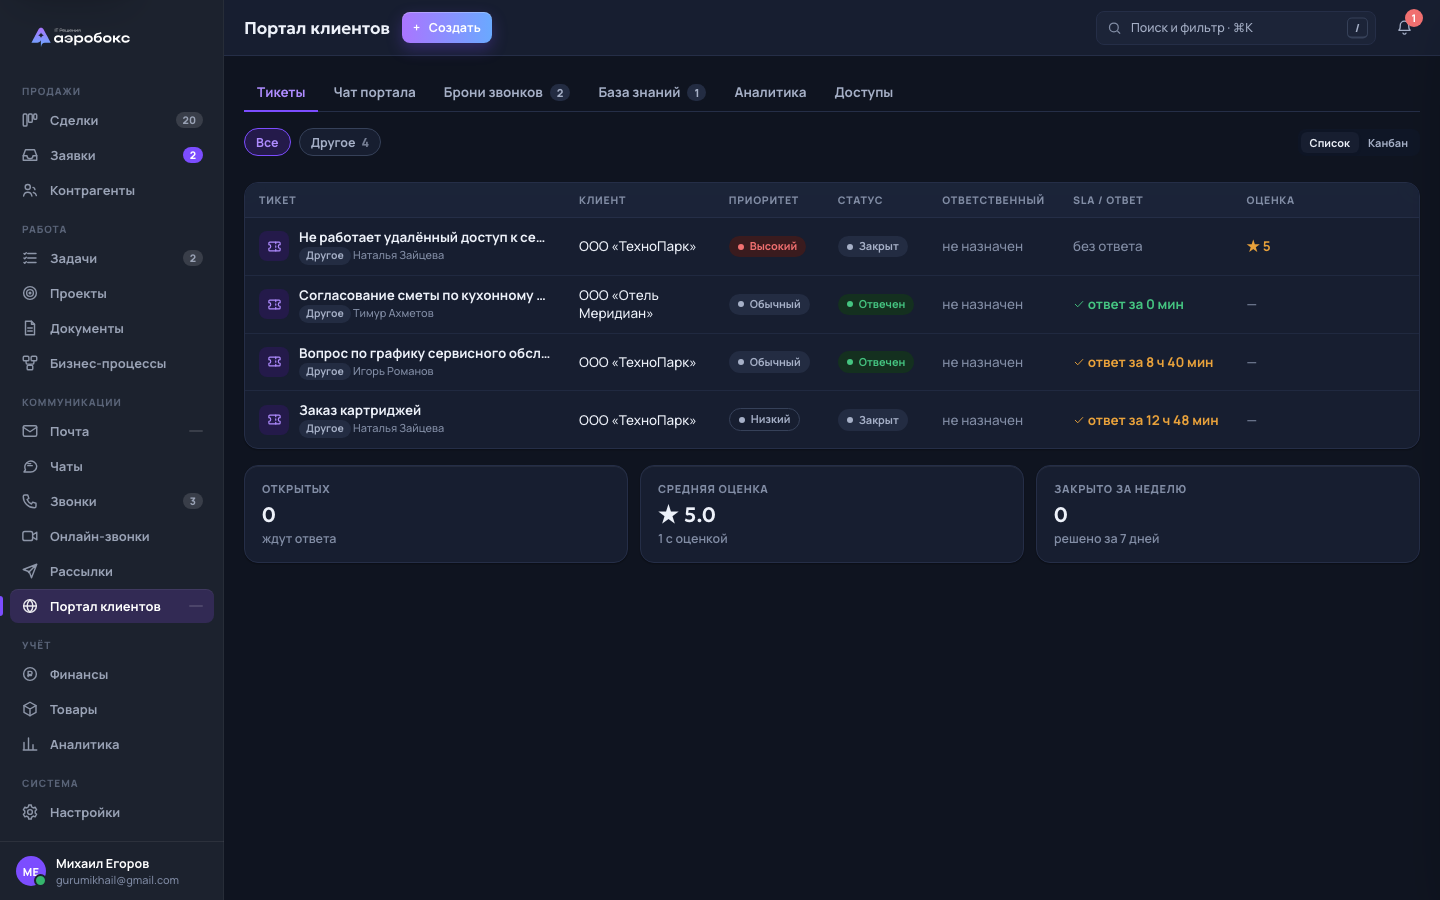Viewport: 1440px width, 900px height.
Task: Click the Заявки inbox icon
Action: (30, 155)
